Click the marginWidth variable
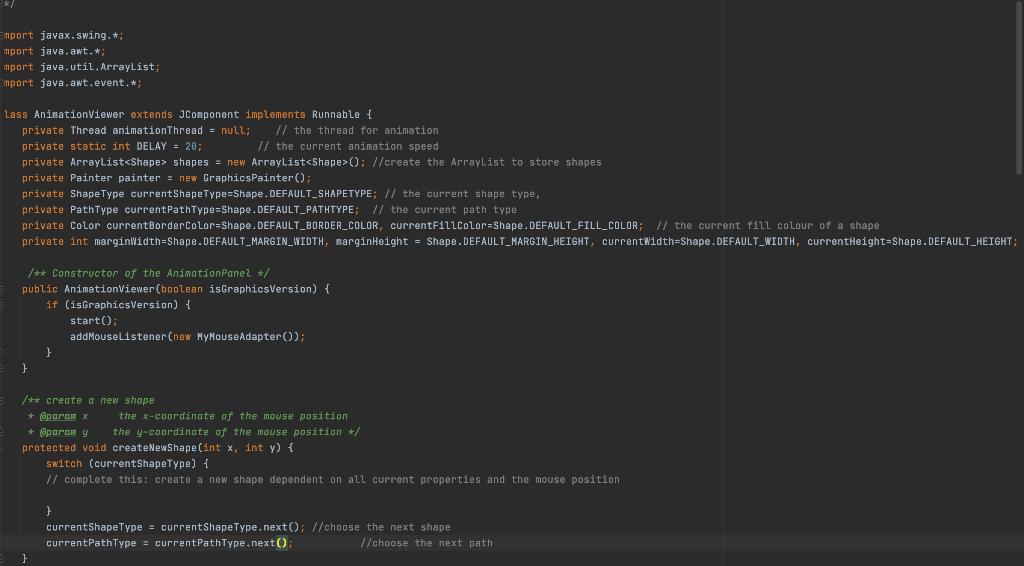The height and width of the screenshot is (566, 1024). tap(127, 242)
